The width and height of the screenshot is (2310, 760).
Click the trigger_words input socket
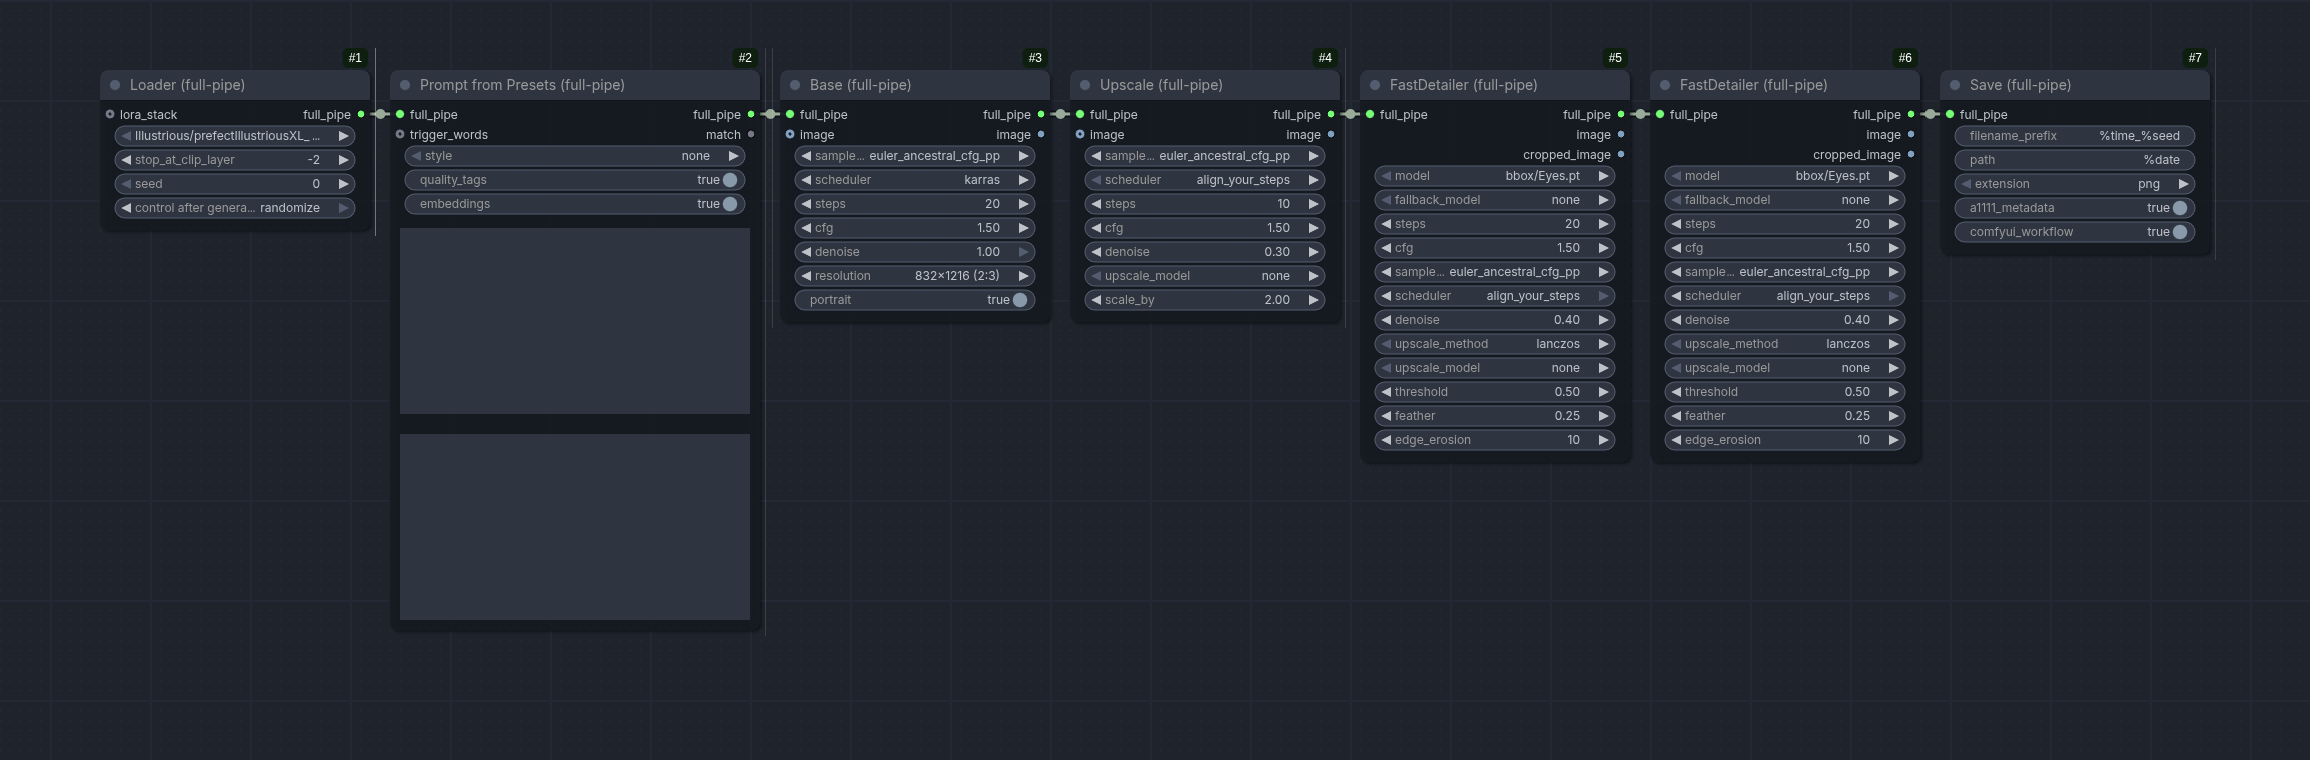(x=400, y=134)
